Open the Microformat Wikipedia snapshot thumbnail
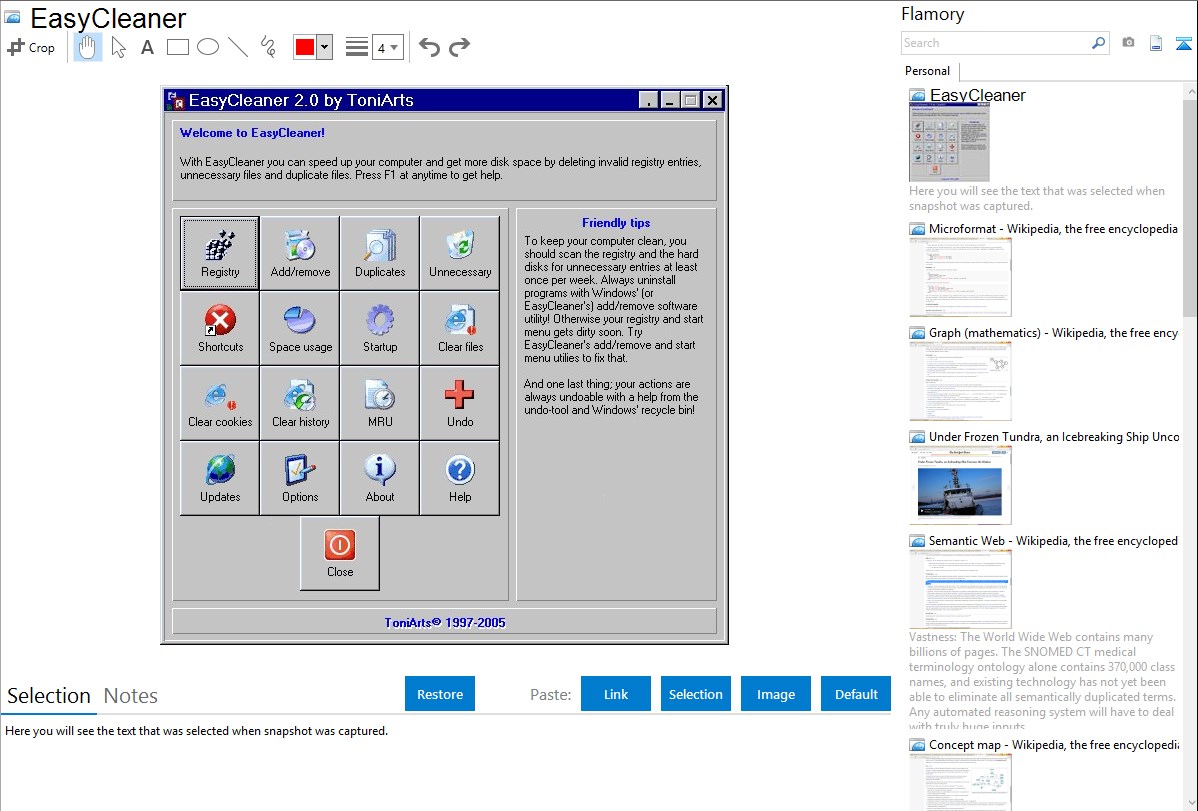This screenshot has width=1198, height=811. [x=960, y=277]
